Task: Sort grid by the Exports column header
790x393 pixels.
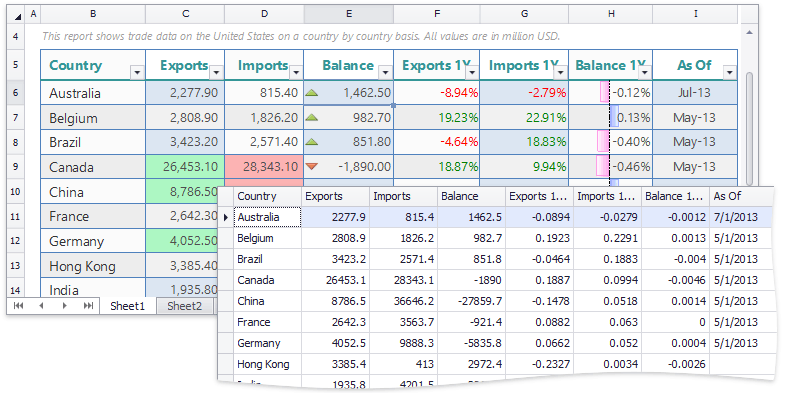Action: pyautogui.click(x=336, y=196)
